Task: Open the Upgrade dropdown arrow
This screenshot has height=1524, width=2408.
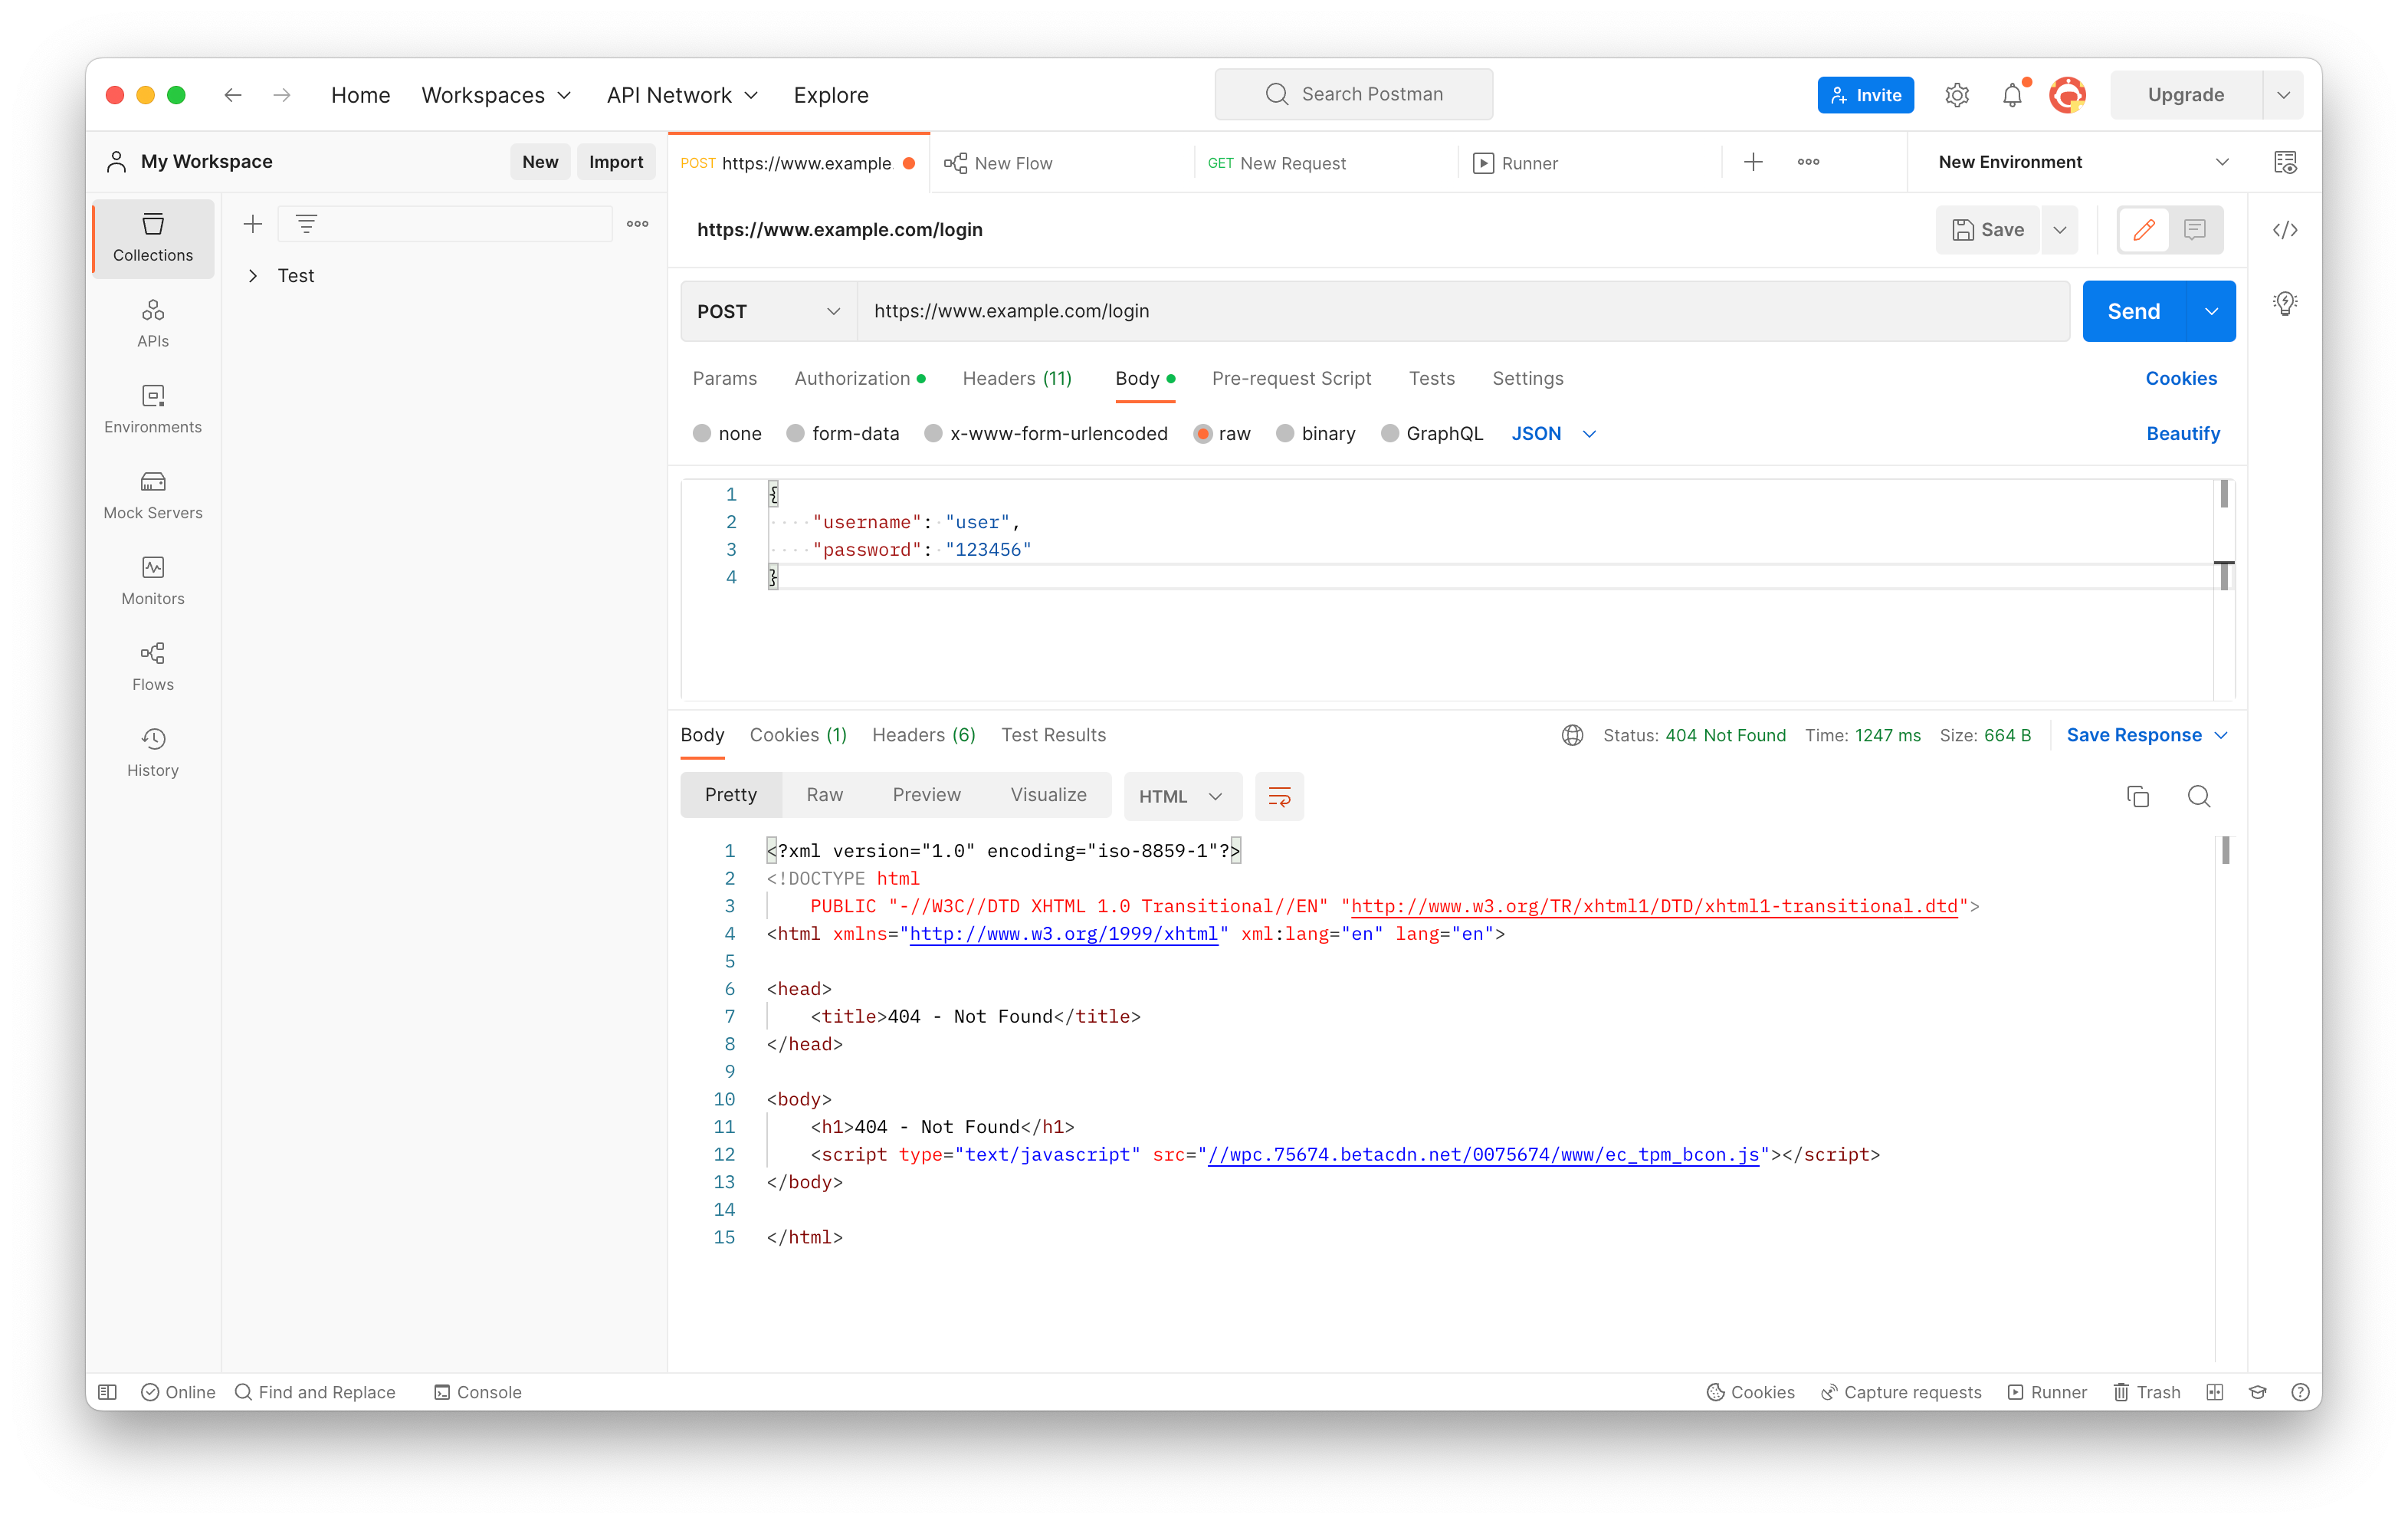Action: [2283, 95]
